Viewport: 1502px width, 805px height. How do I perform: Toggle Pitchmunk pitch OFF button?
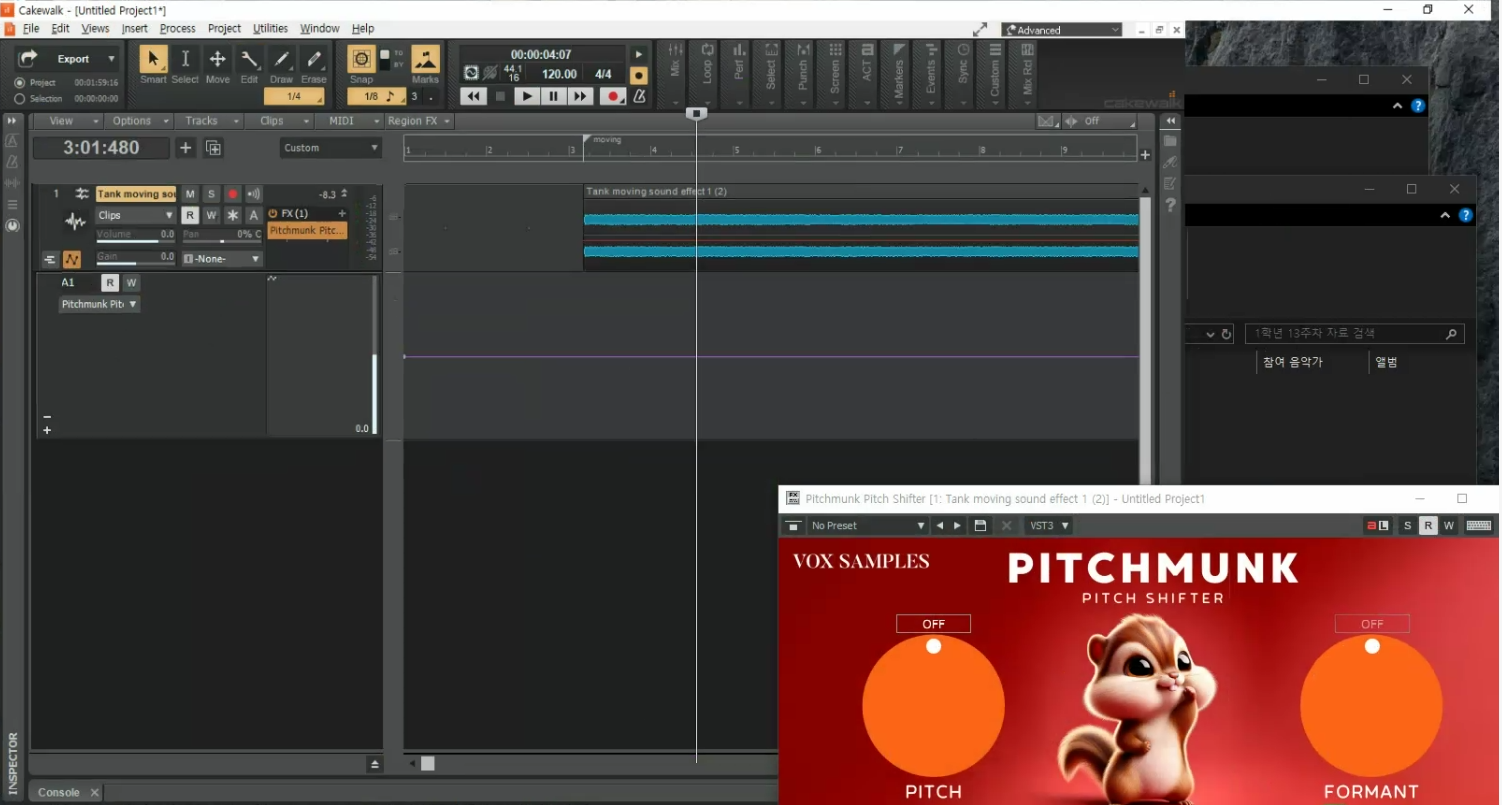point(933,624)
